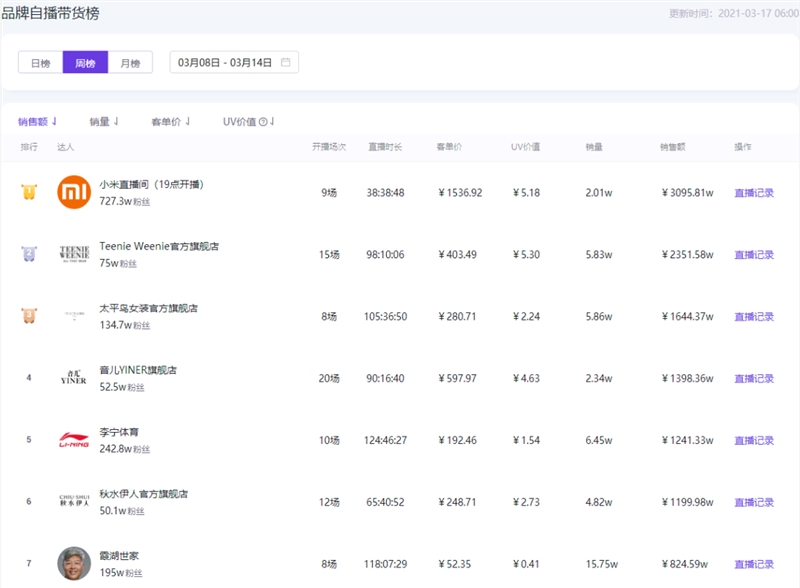The image size is (800, 588).
Task: Click the 242.8w粉丝 follower count
Action: click(124, 449)
